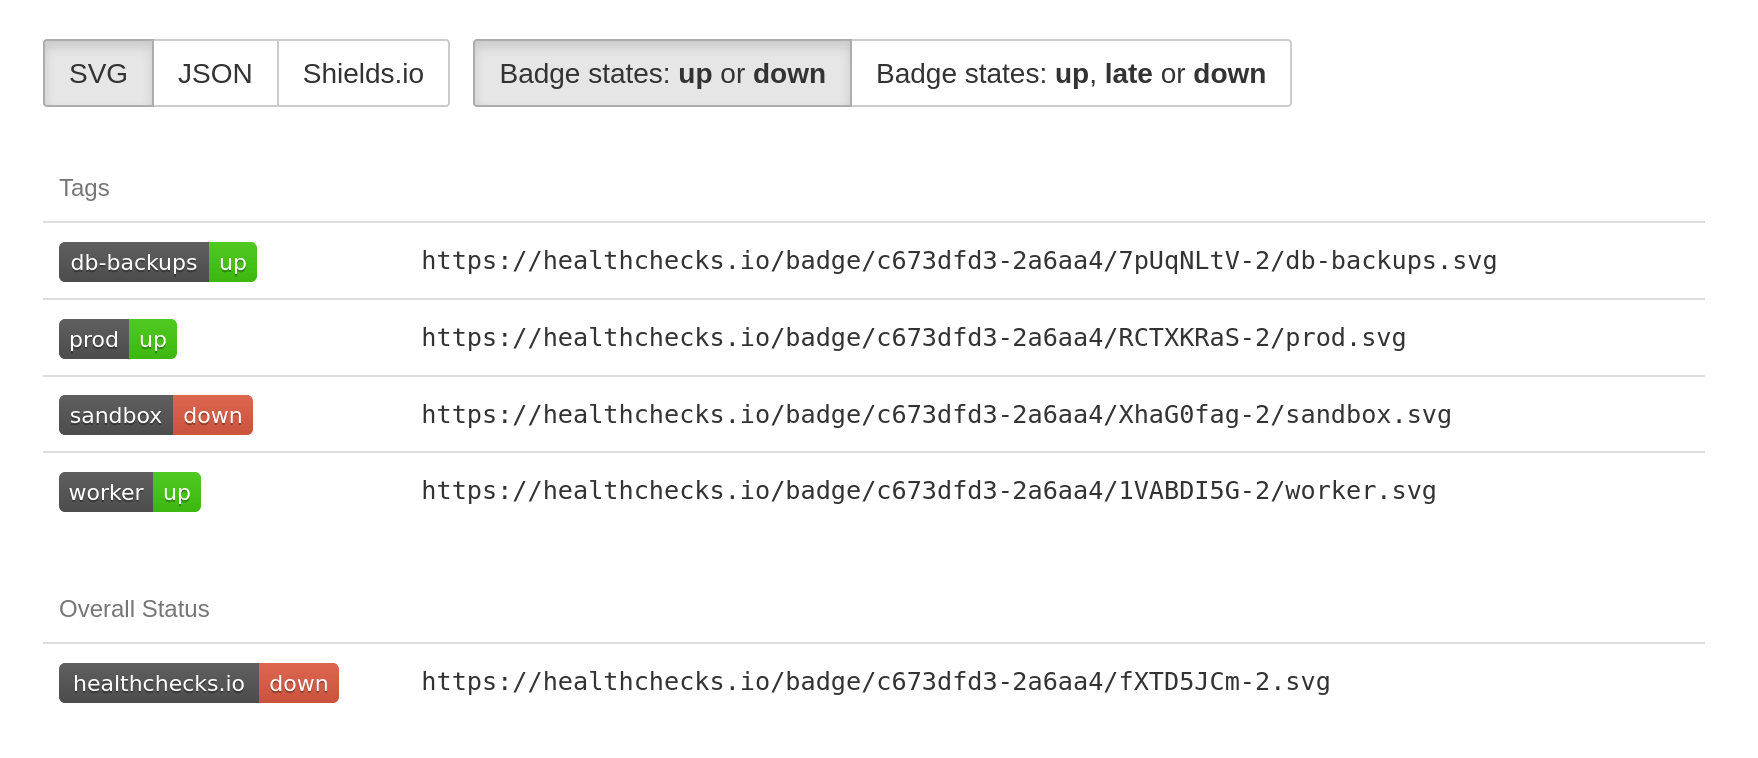Image resolution: width=1758 pixels, height=758 pixels.
Task: Switch to the SVG tab
Action: click(97, 73)
